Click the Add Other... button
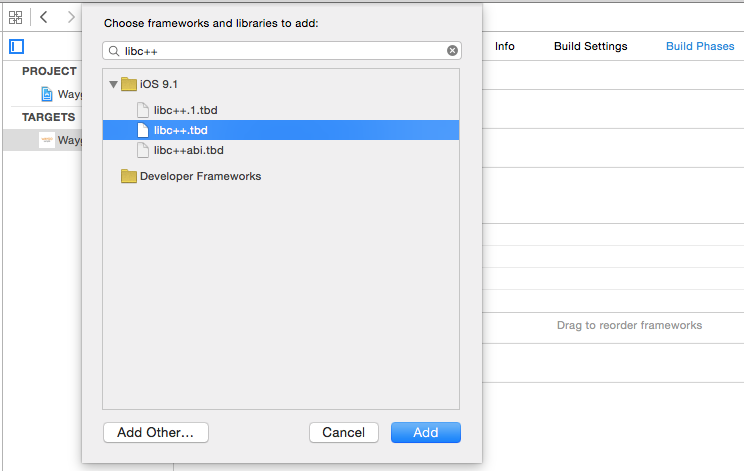This screenshot has width=744, height=471. (156, 433)
